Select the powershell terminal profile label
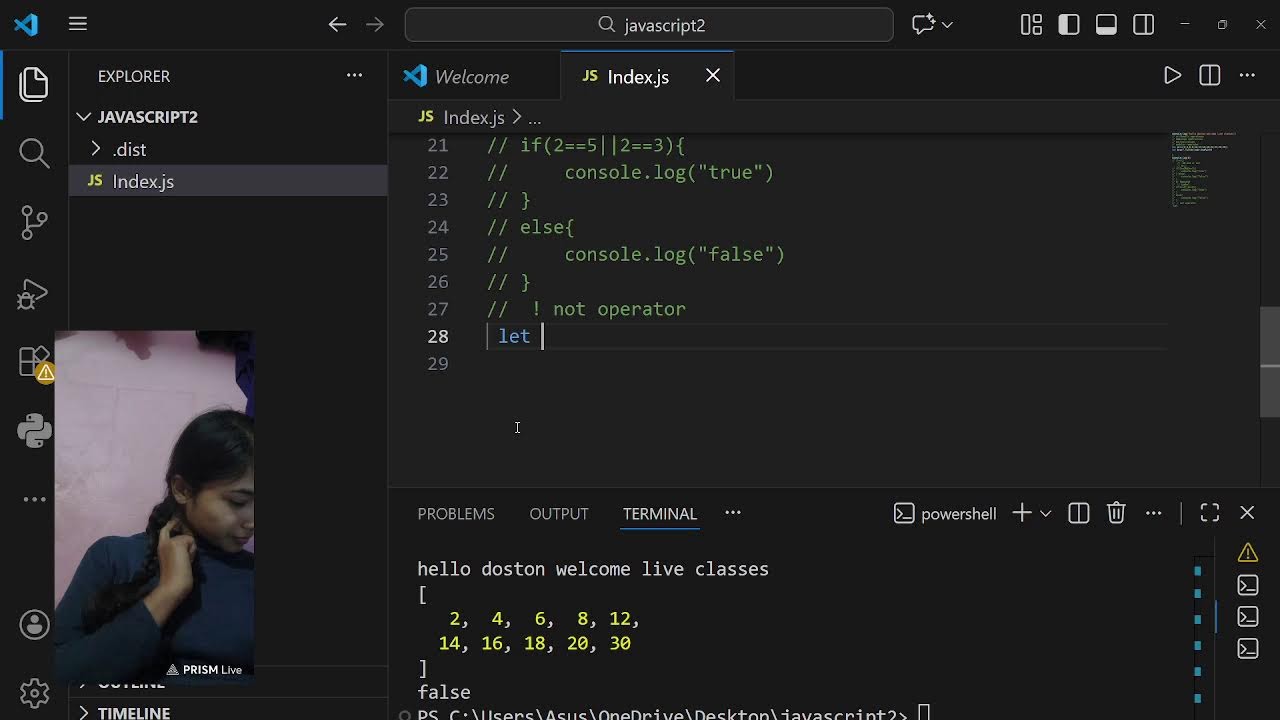The height and width of the screenshot is (720, 1280). (x=945, y=514)
